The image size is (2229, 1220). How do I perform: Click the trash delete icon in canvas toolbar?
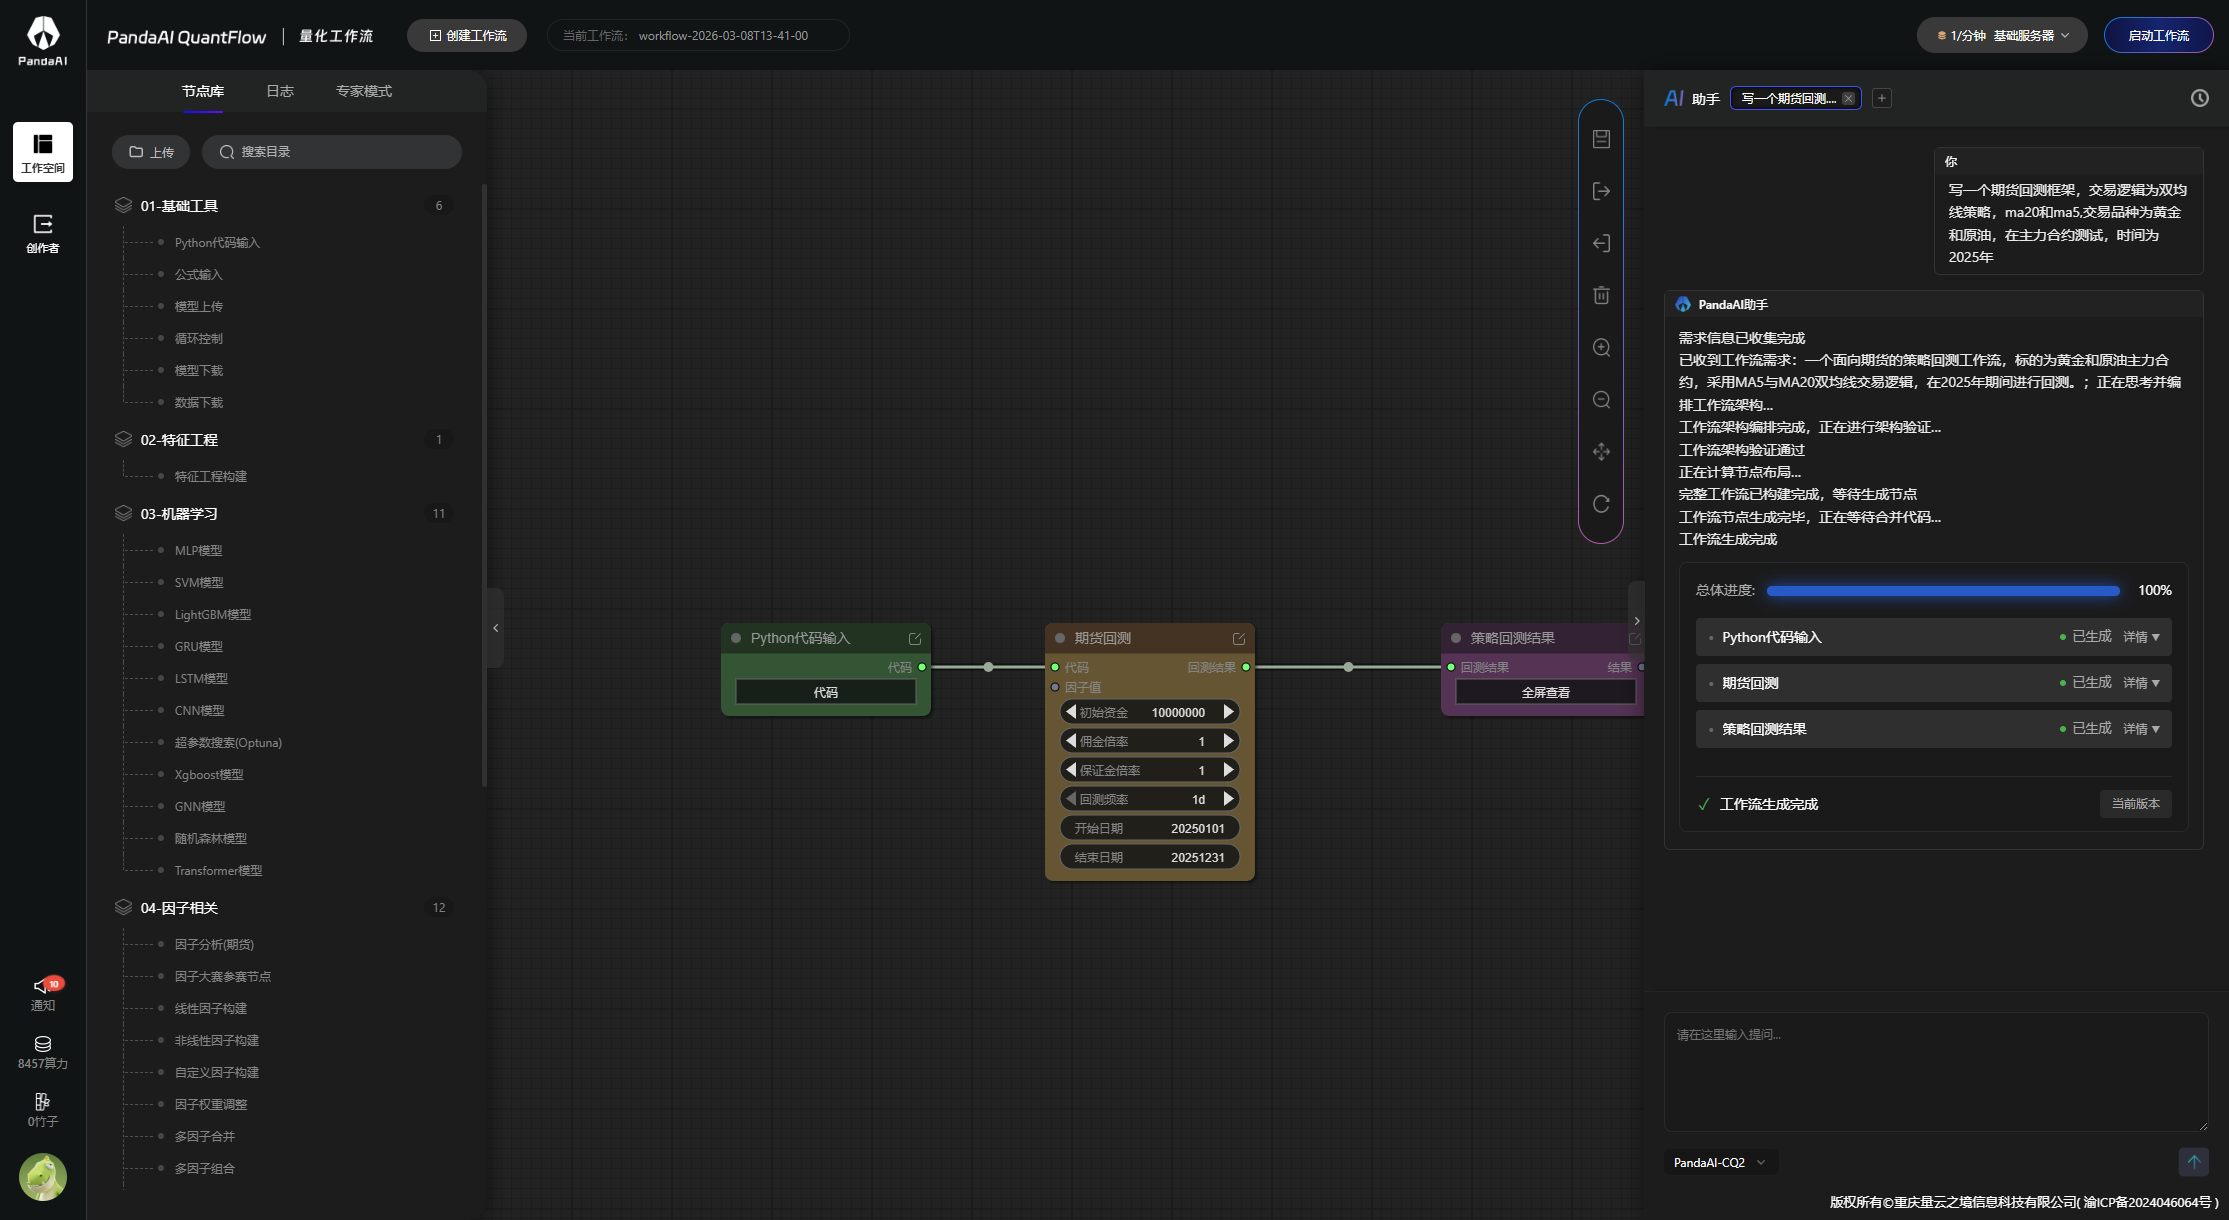click(x=1601, y=295)
